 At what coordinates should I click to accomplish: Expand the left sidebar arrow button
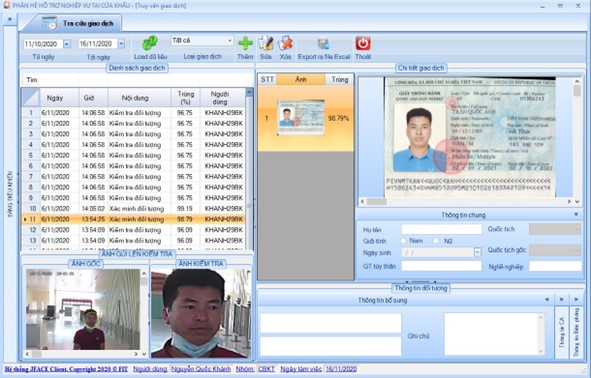tap(10, 19)
